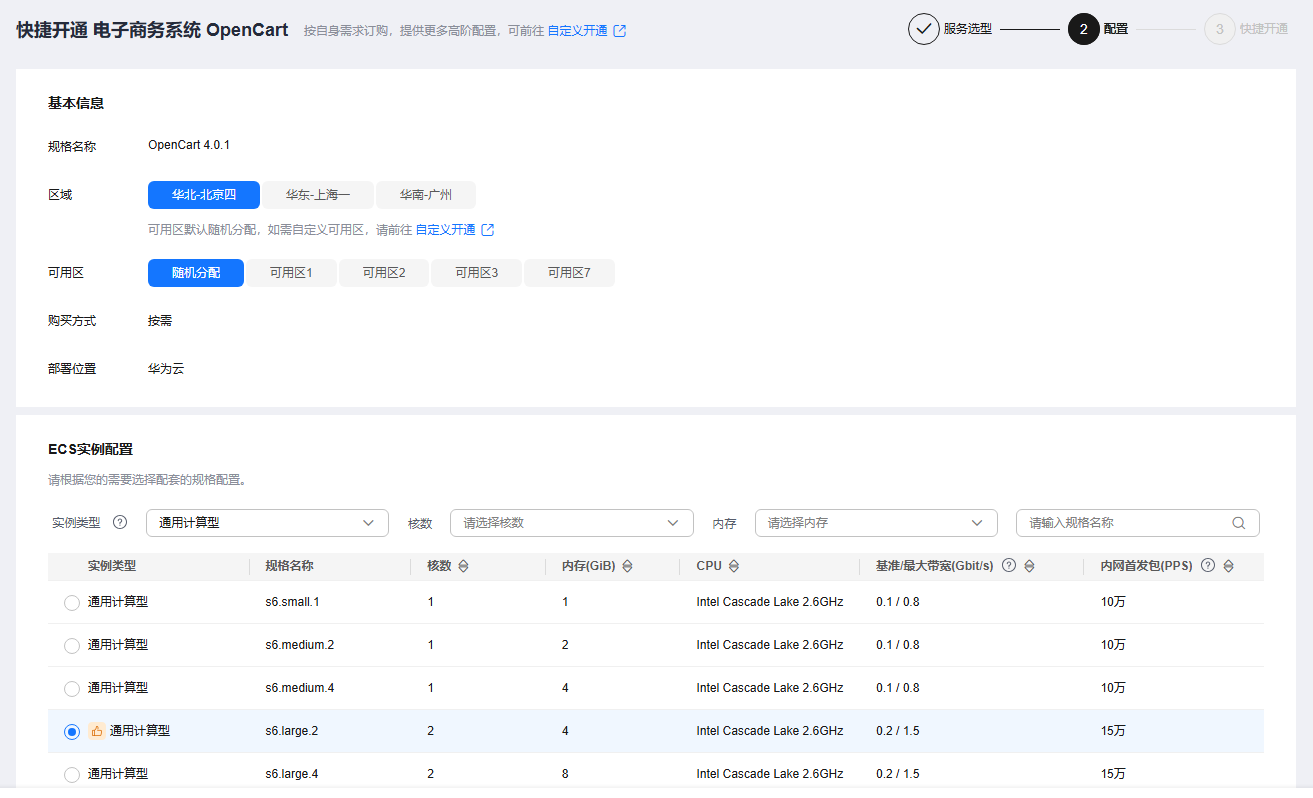Choose 随机分配 availability zone

click(196, 273)
